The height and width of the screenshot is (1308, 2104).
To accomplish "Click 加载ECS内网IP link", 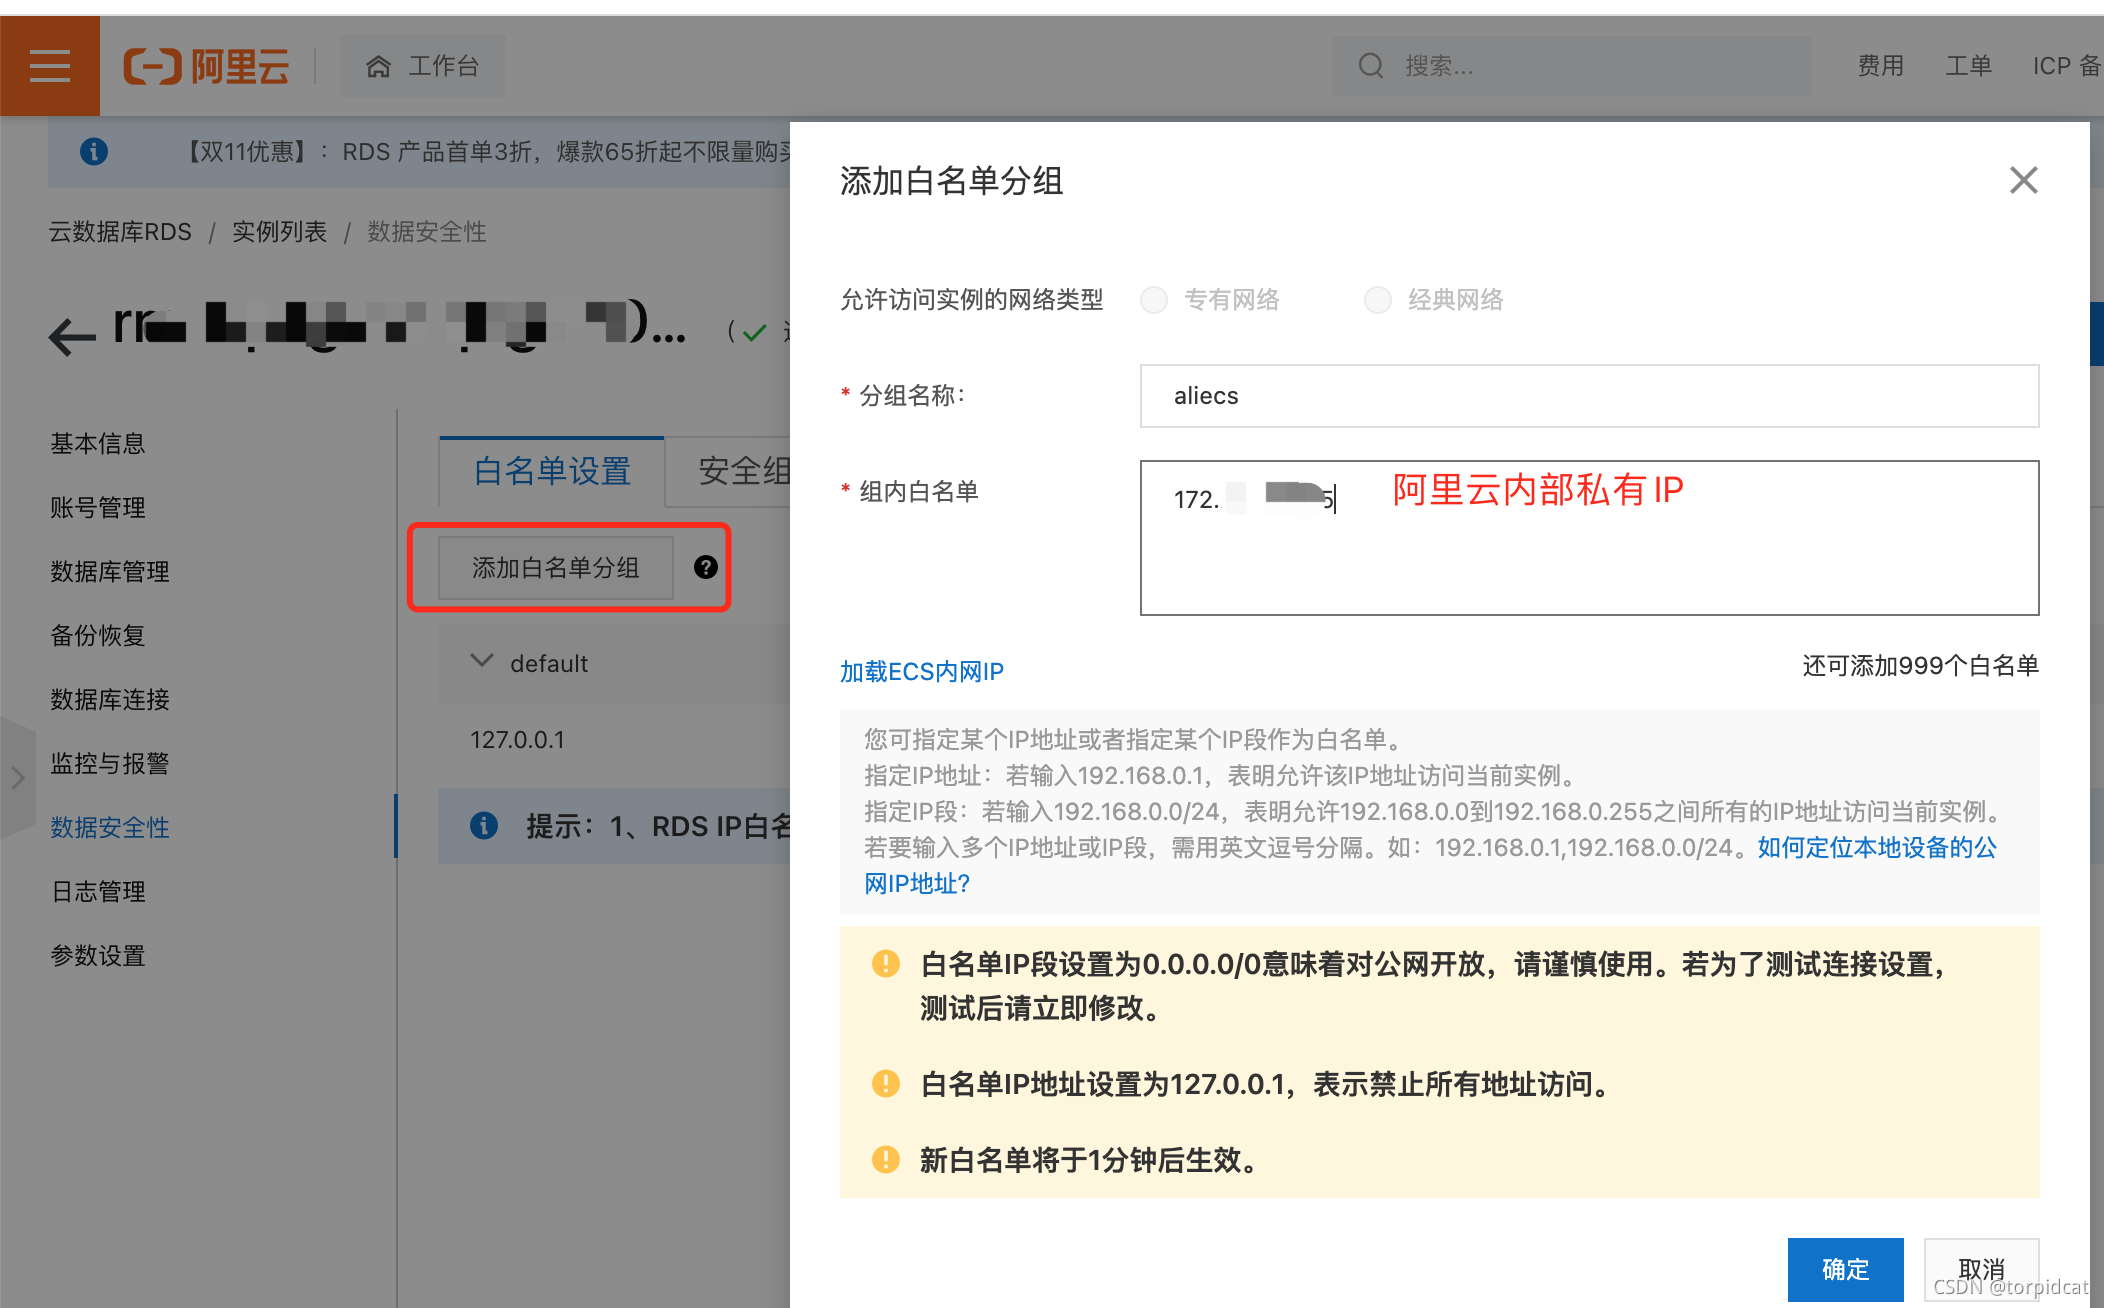I will (922, 671).
